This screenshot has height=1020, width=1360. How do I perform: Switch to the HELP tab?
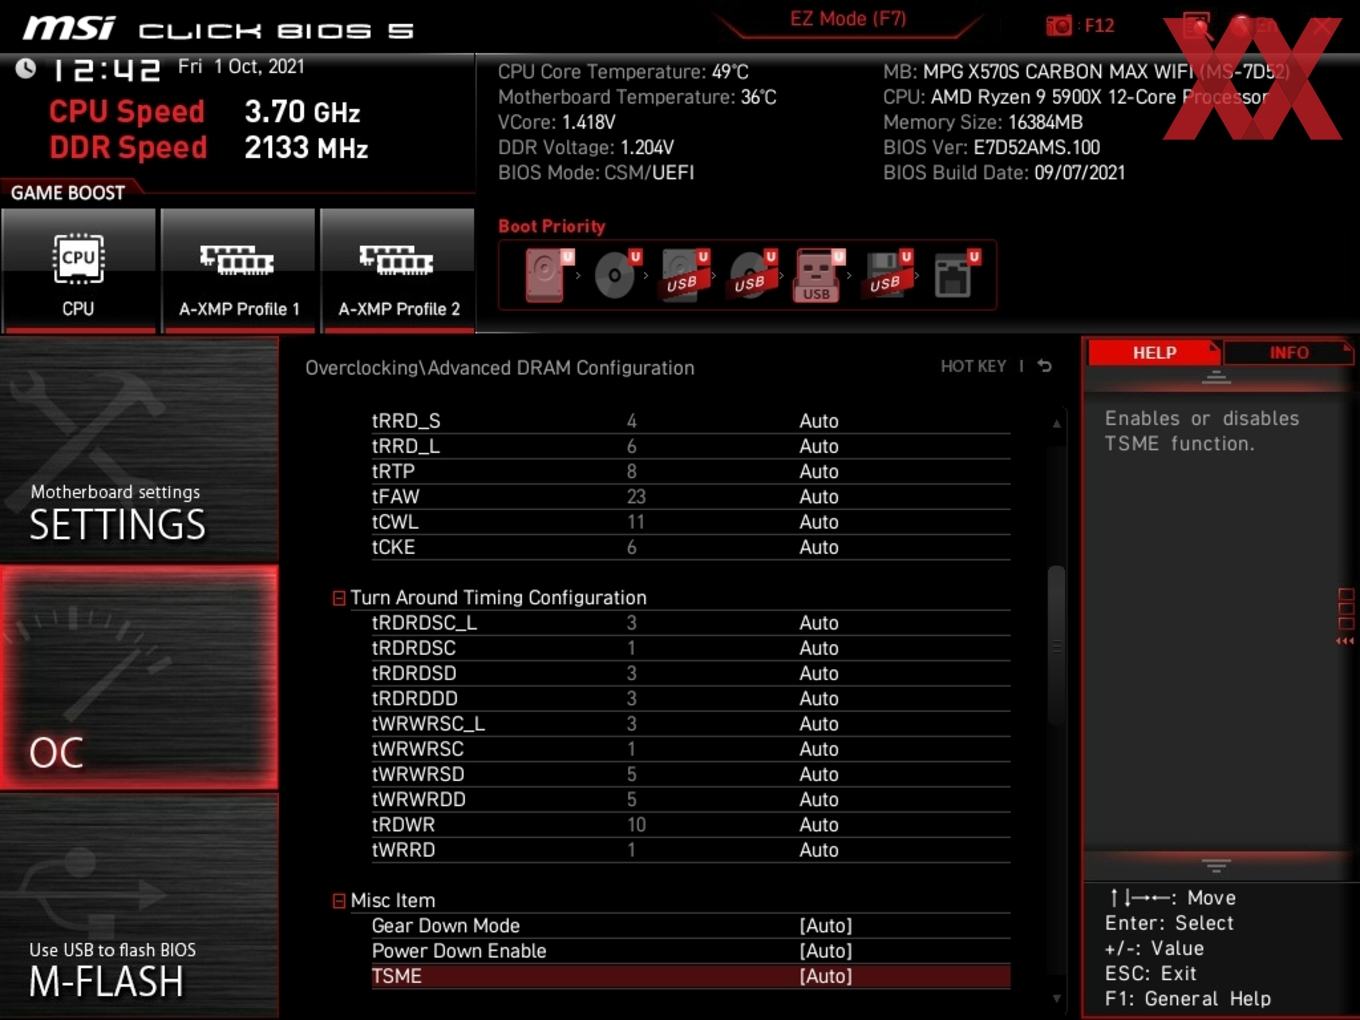[1154, 352]
